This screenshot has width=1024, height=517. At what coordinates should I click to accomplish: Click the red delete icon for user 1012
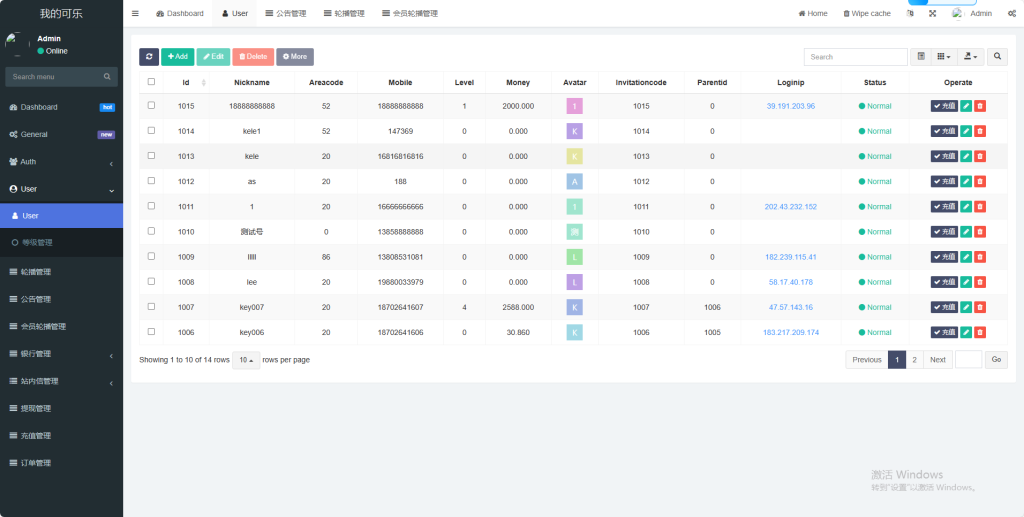click(980, 181)
